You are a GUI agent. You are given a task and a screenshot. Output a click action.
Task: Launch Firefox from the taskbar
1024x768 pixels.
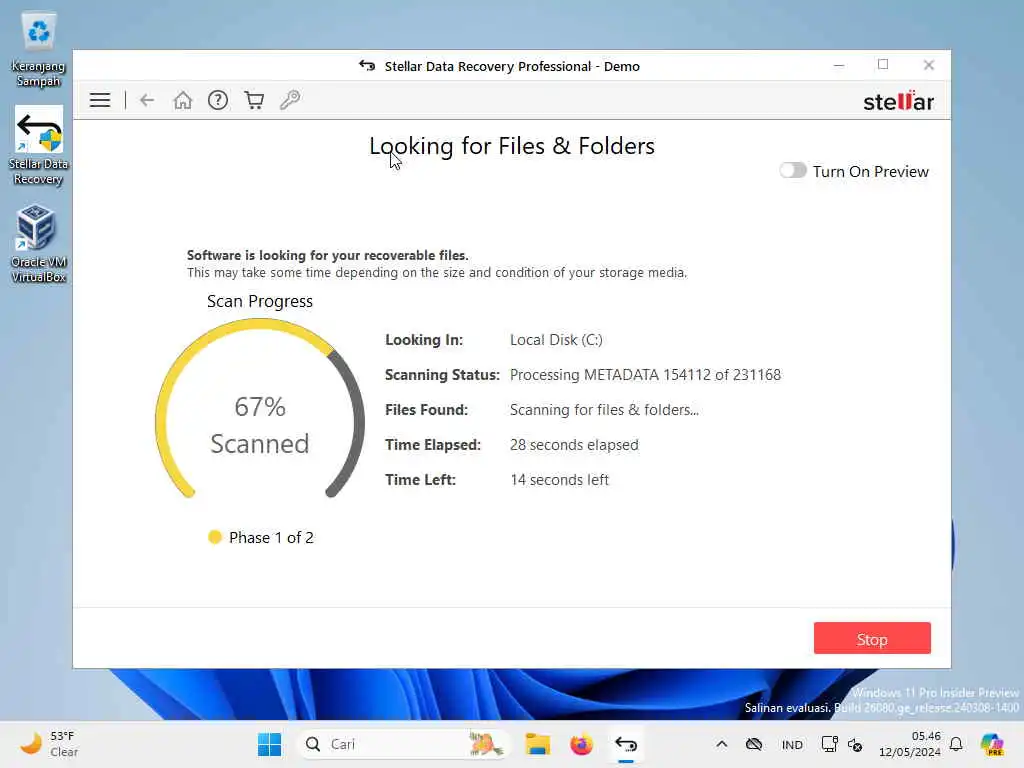tap(581, 744)
